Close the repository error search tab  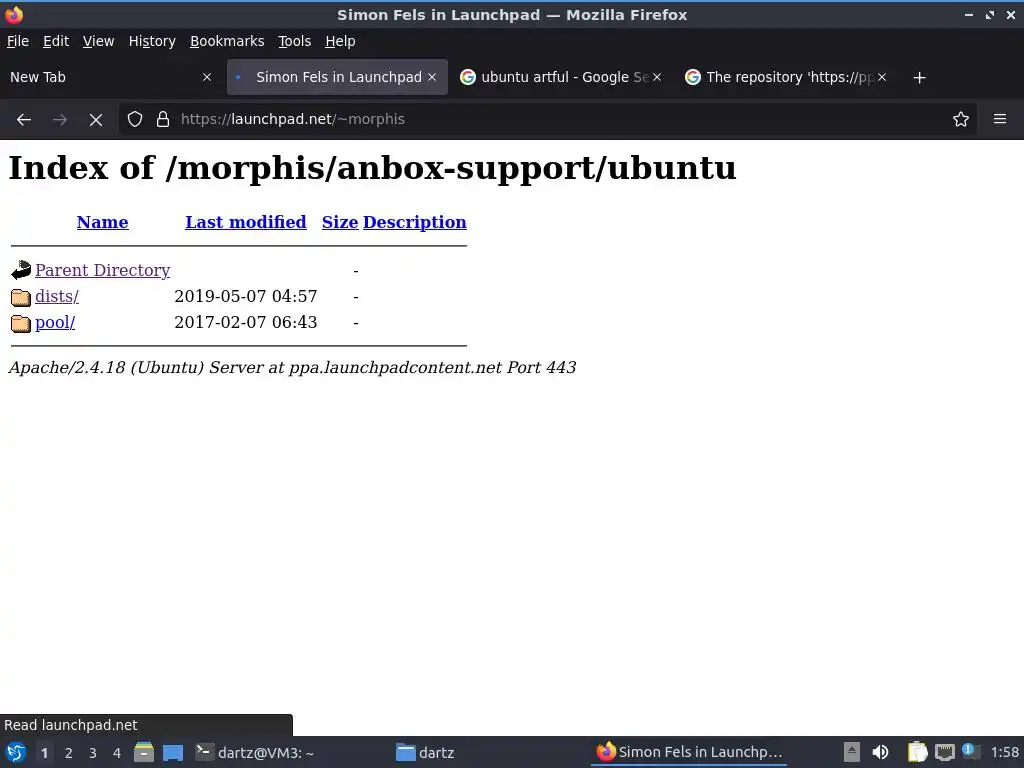pos(882,77)
